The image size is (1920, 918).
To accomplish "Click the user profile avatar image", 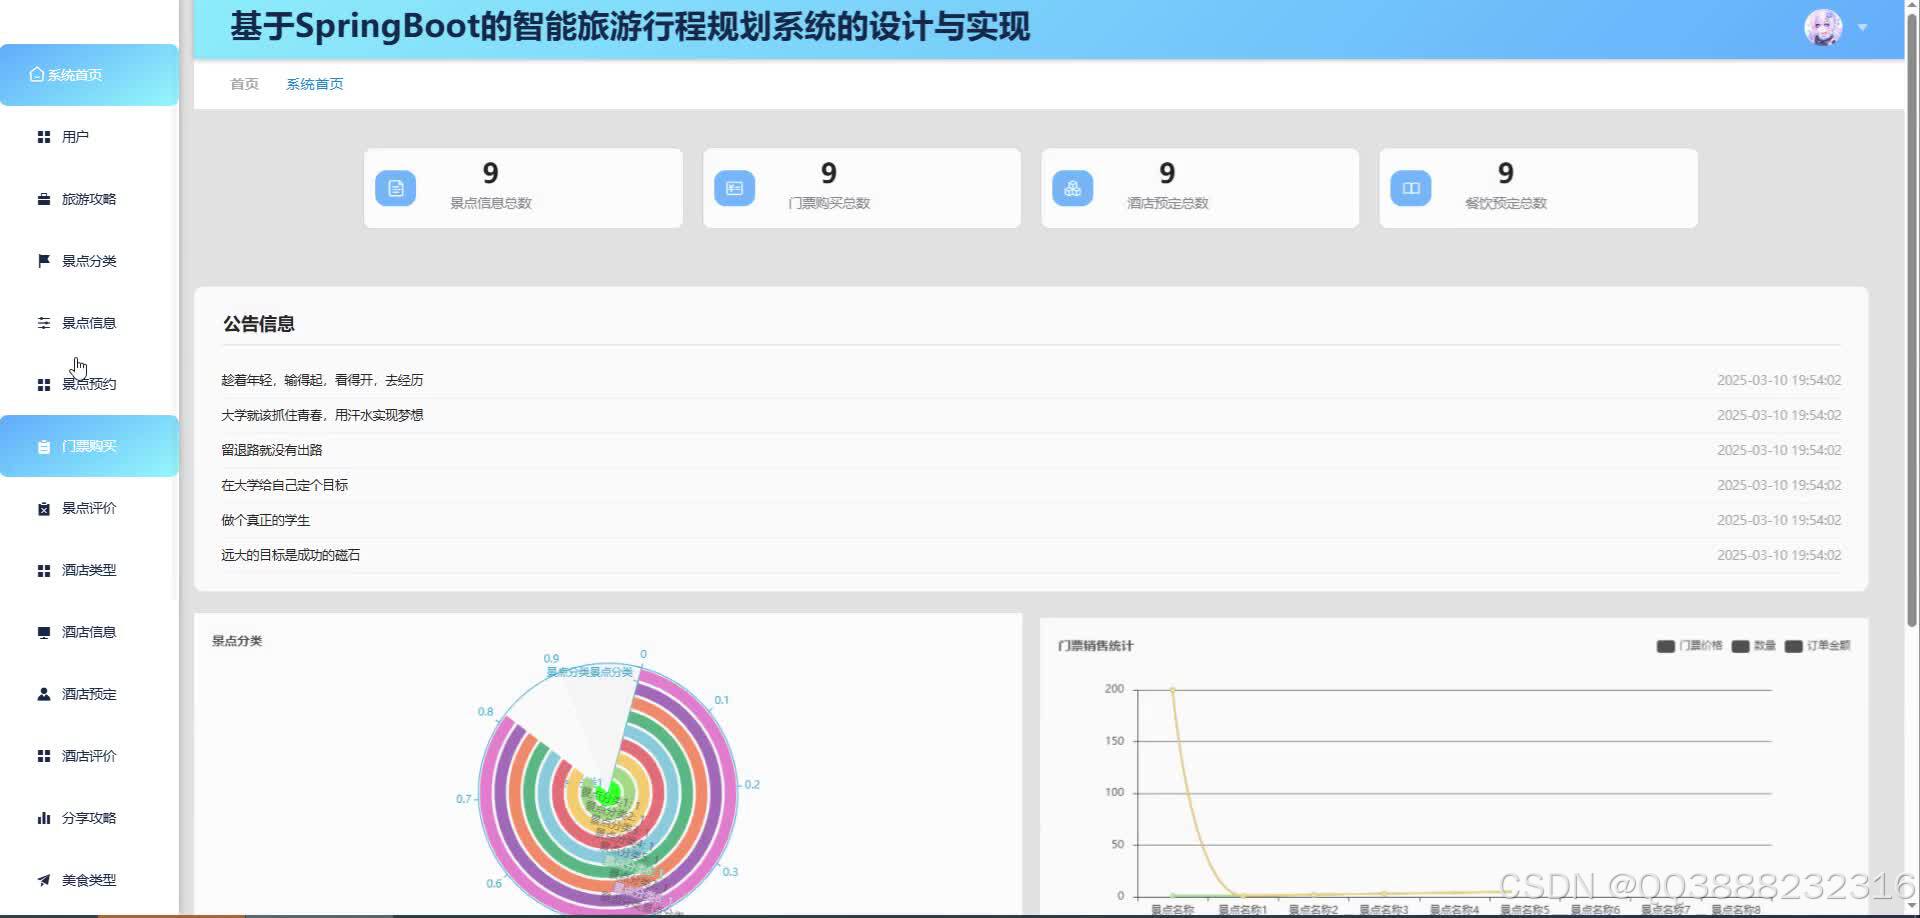I will click(x=1825, y=27).
